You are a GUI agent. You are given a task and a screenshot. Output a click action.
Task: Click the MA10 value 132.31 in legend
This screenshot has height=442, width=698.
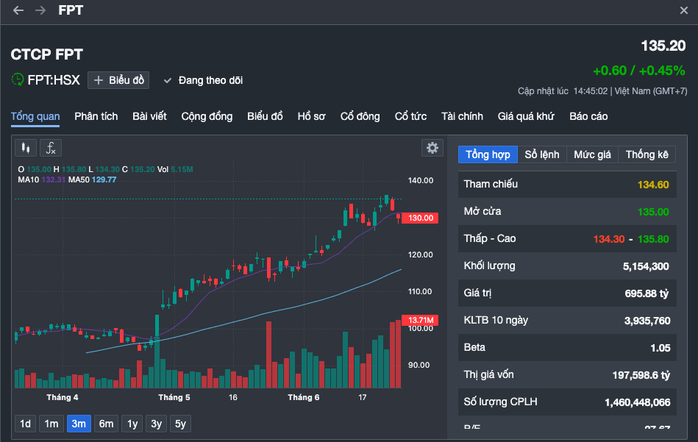click(53, 180)
